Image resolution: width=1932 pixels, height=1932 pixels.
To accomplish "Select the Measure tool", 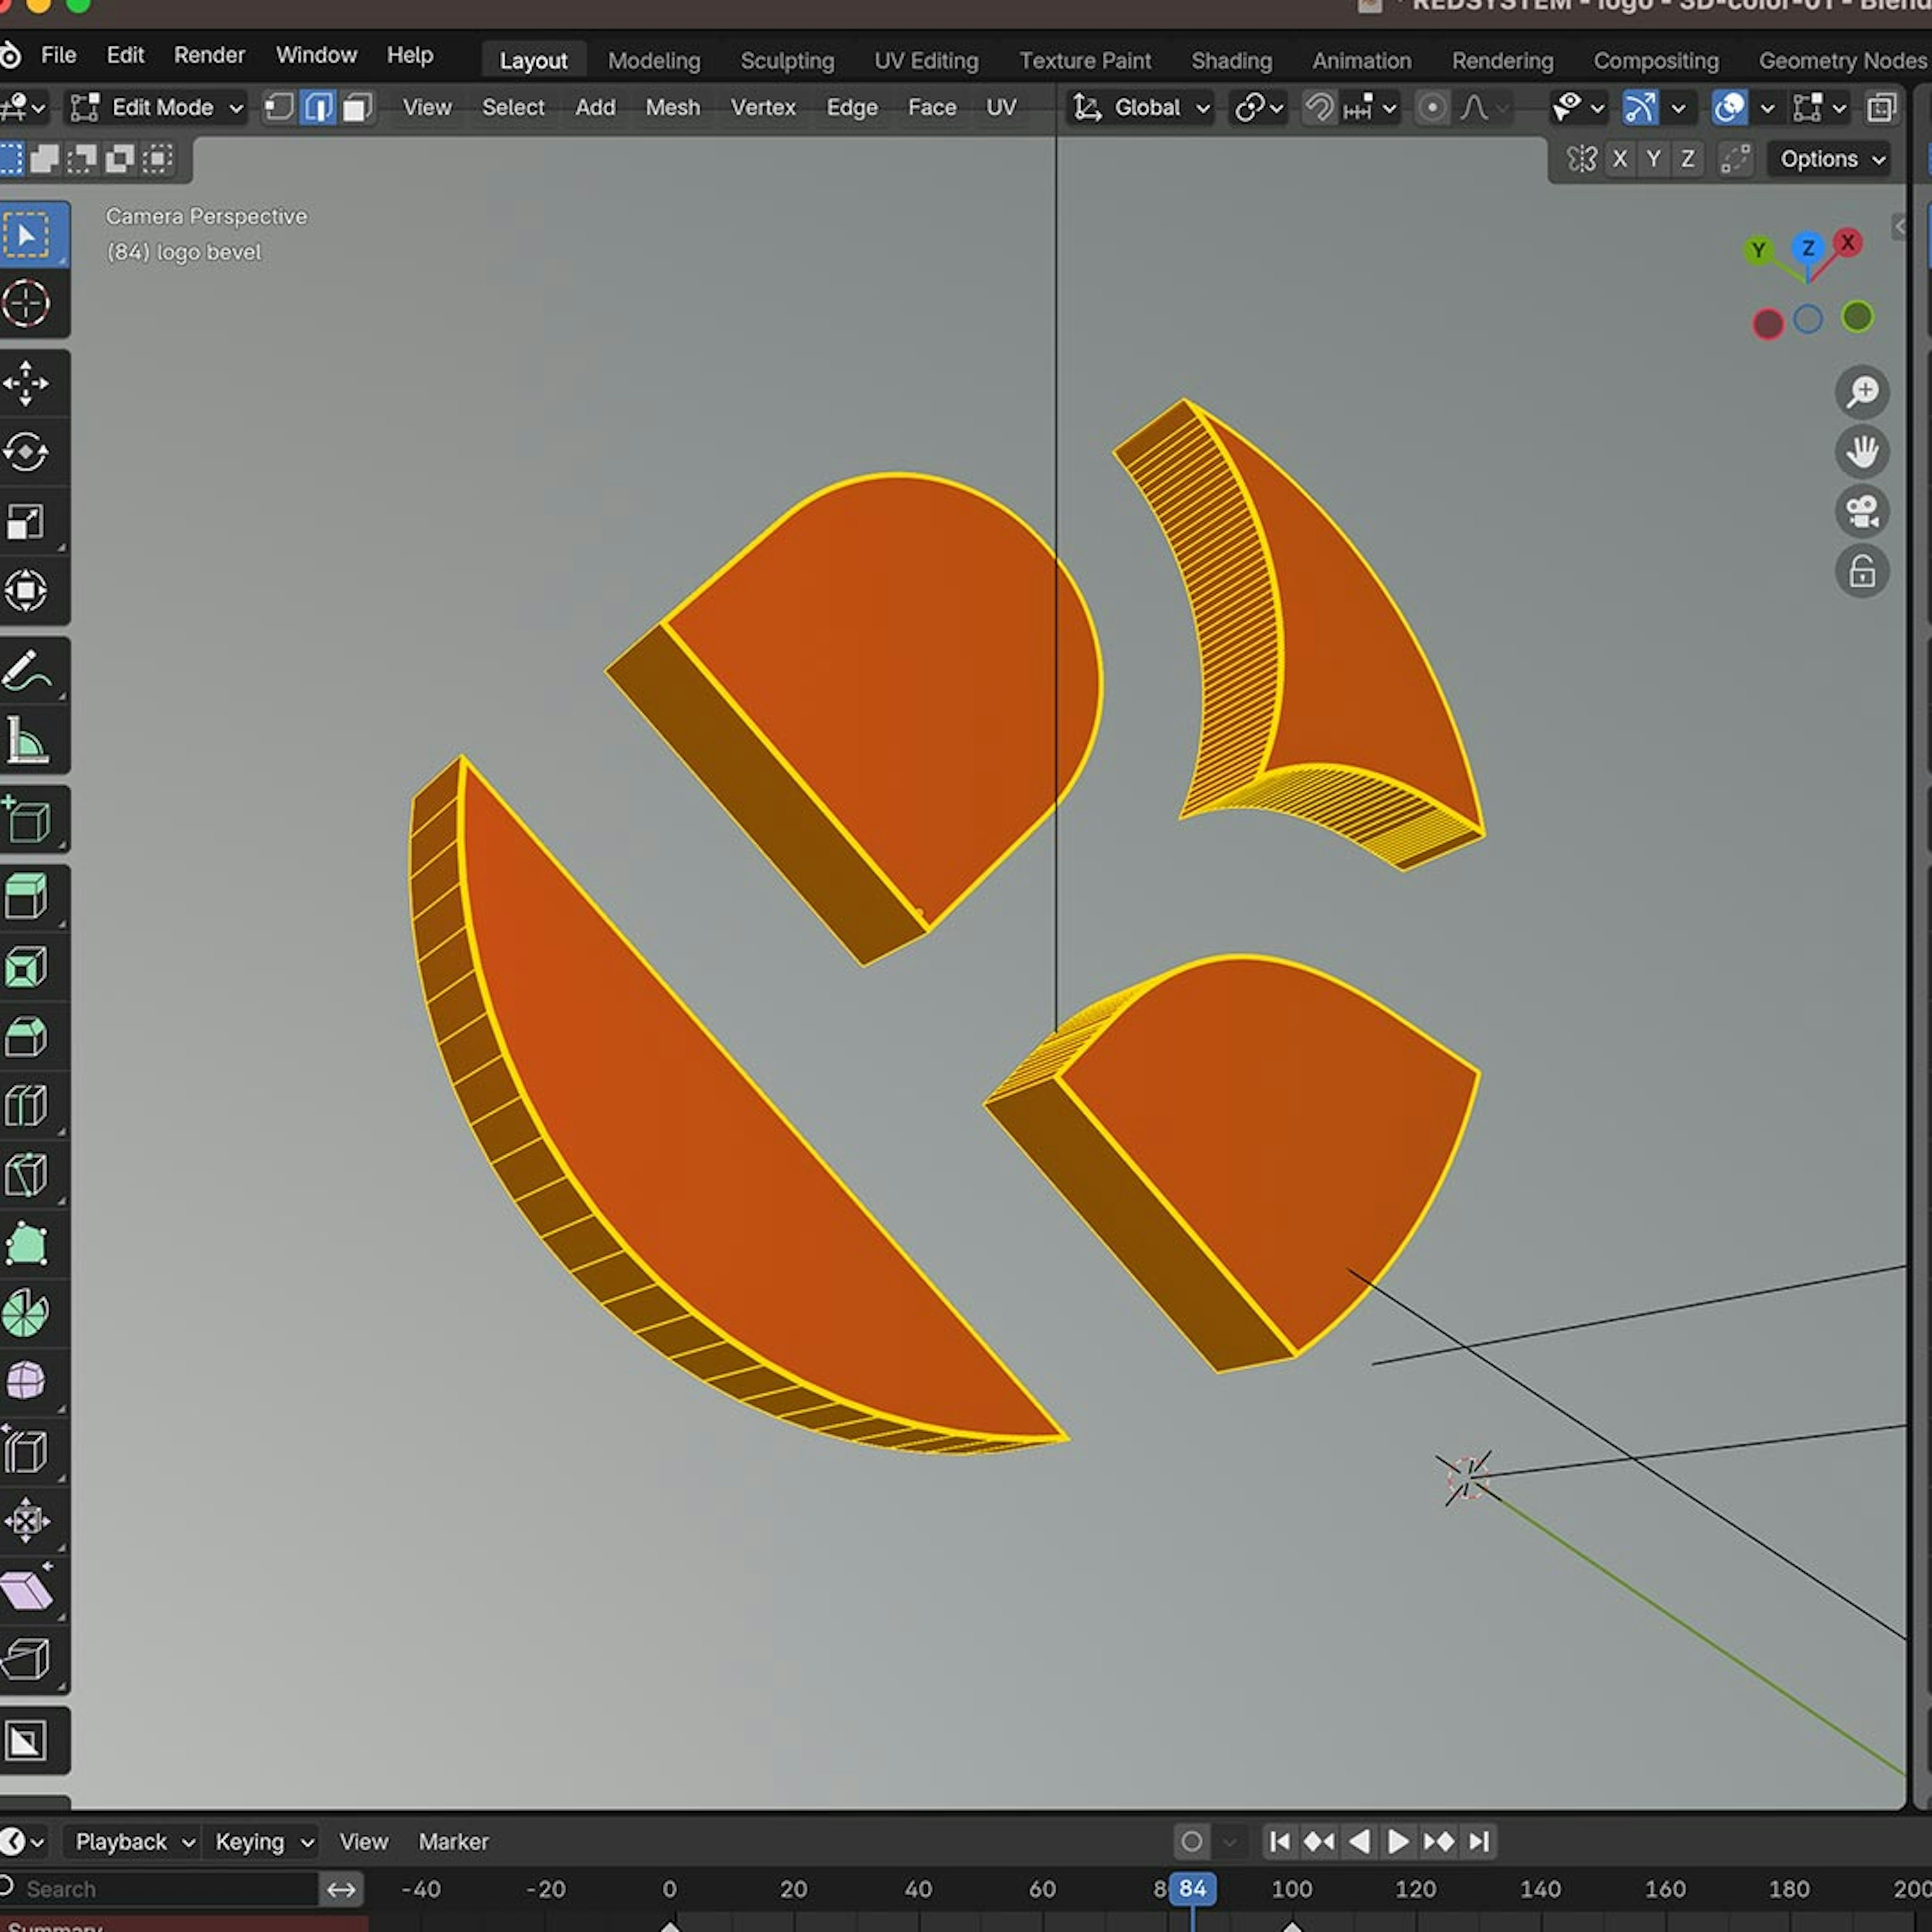I will click(x=26, y=741).
